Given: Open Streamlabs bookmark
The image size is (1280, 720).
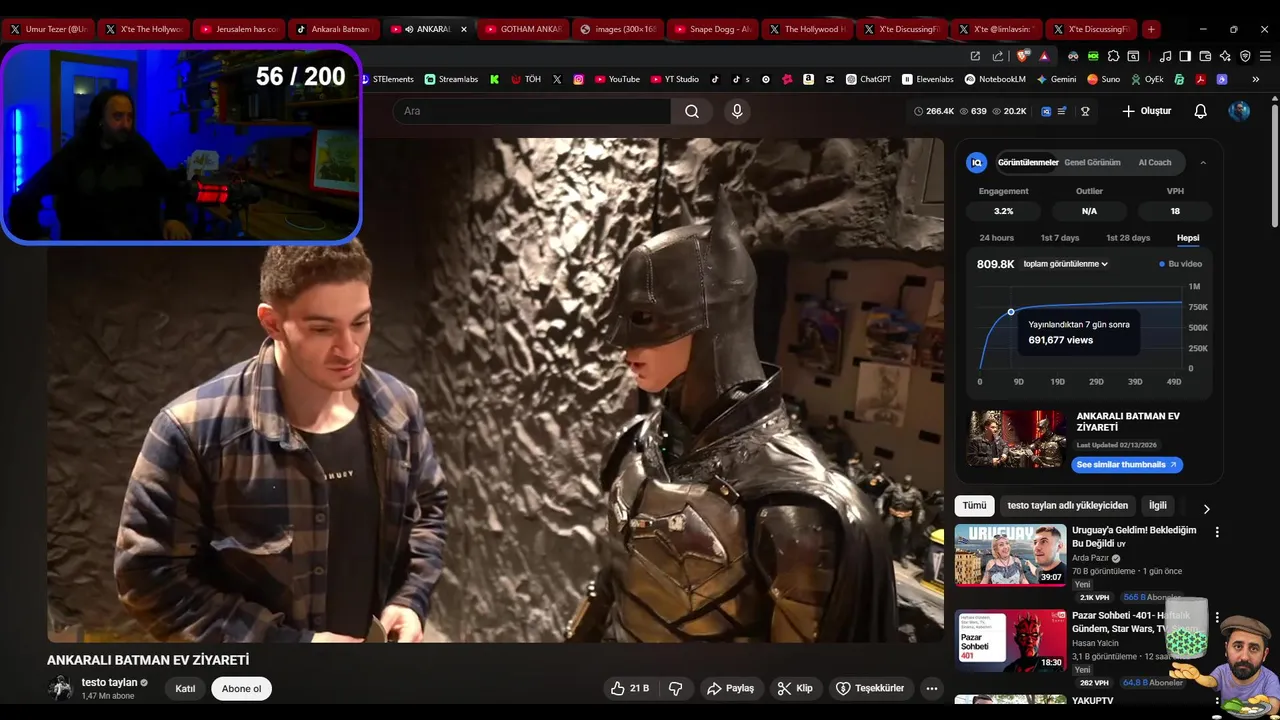Looking at the screenshot, I should pos(451,79).
